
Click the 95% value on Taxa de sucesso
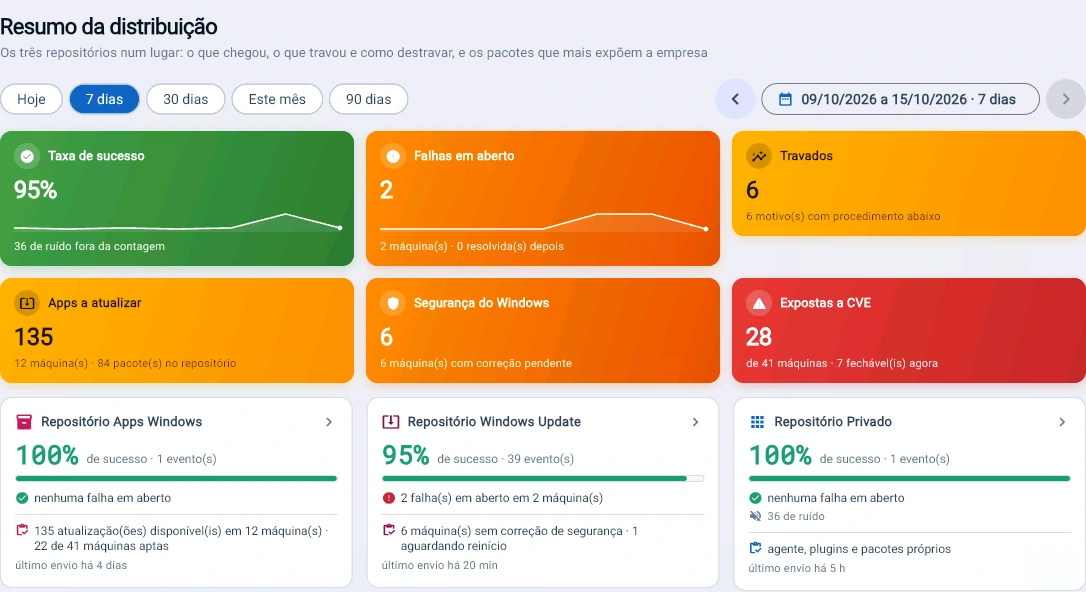pos(35,190)
